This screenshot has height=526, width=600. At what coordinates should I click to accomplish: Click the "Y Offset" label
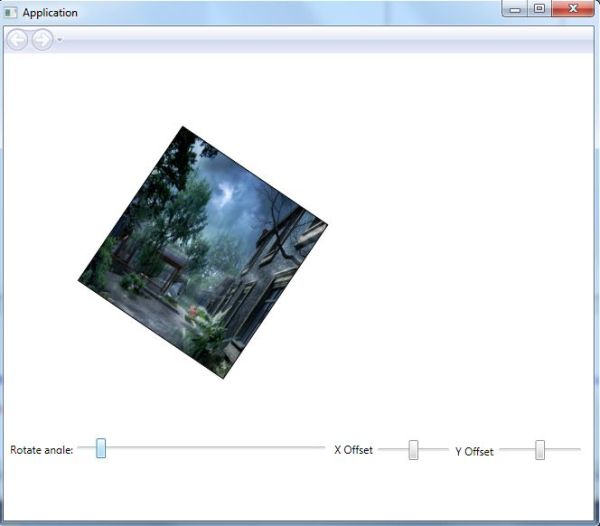[474, 451]
